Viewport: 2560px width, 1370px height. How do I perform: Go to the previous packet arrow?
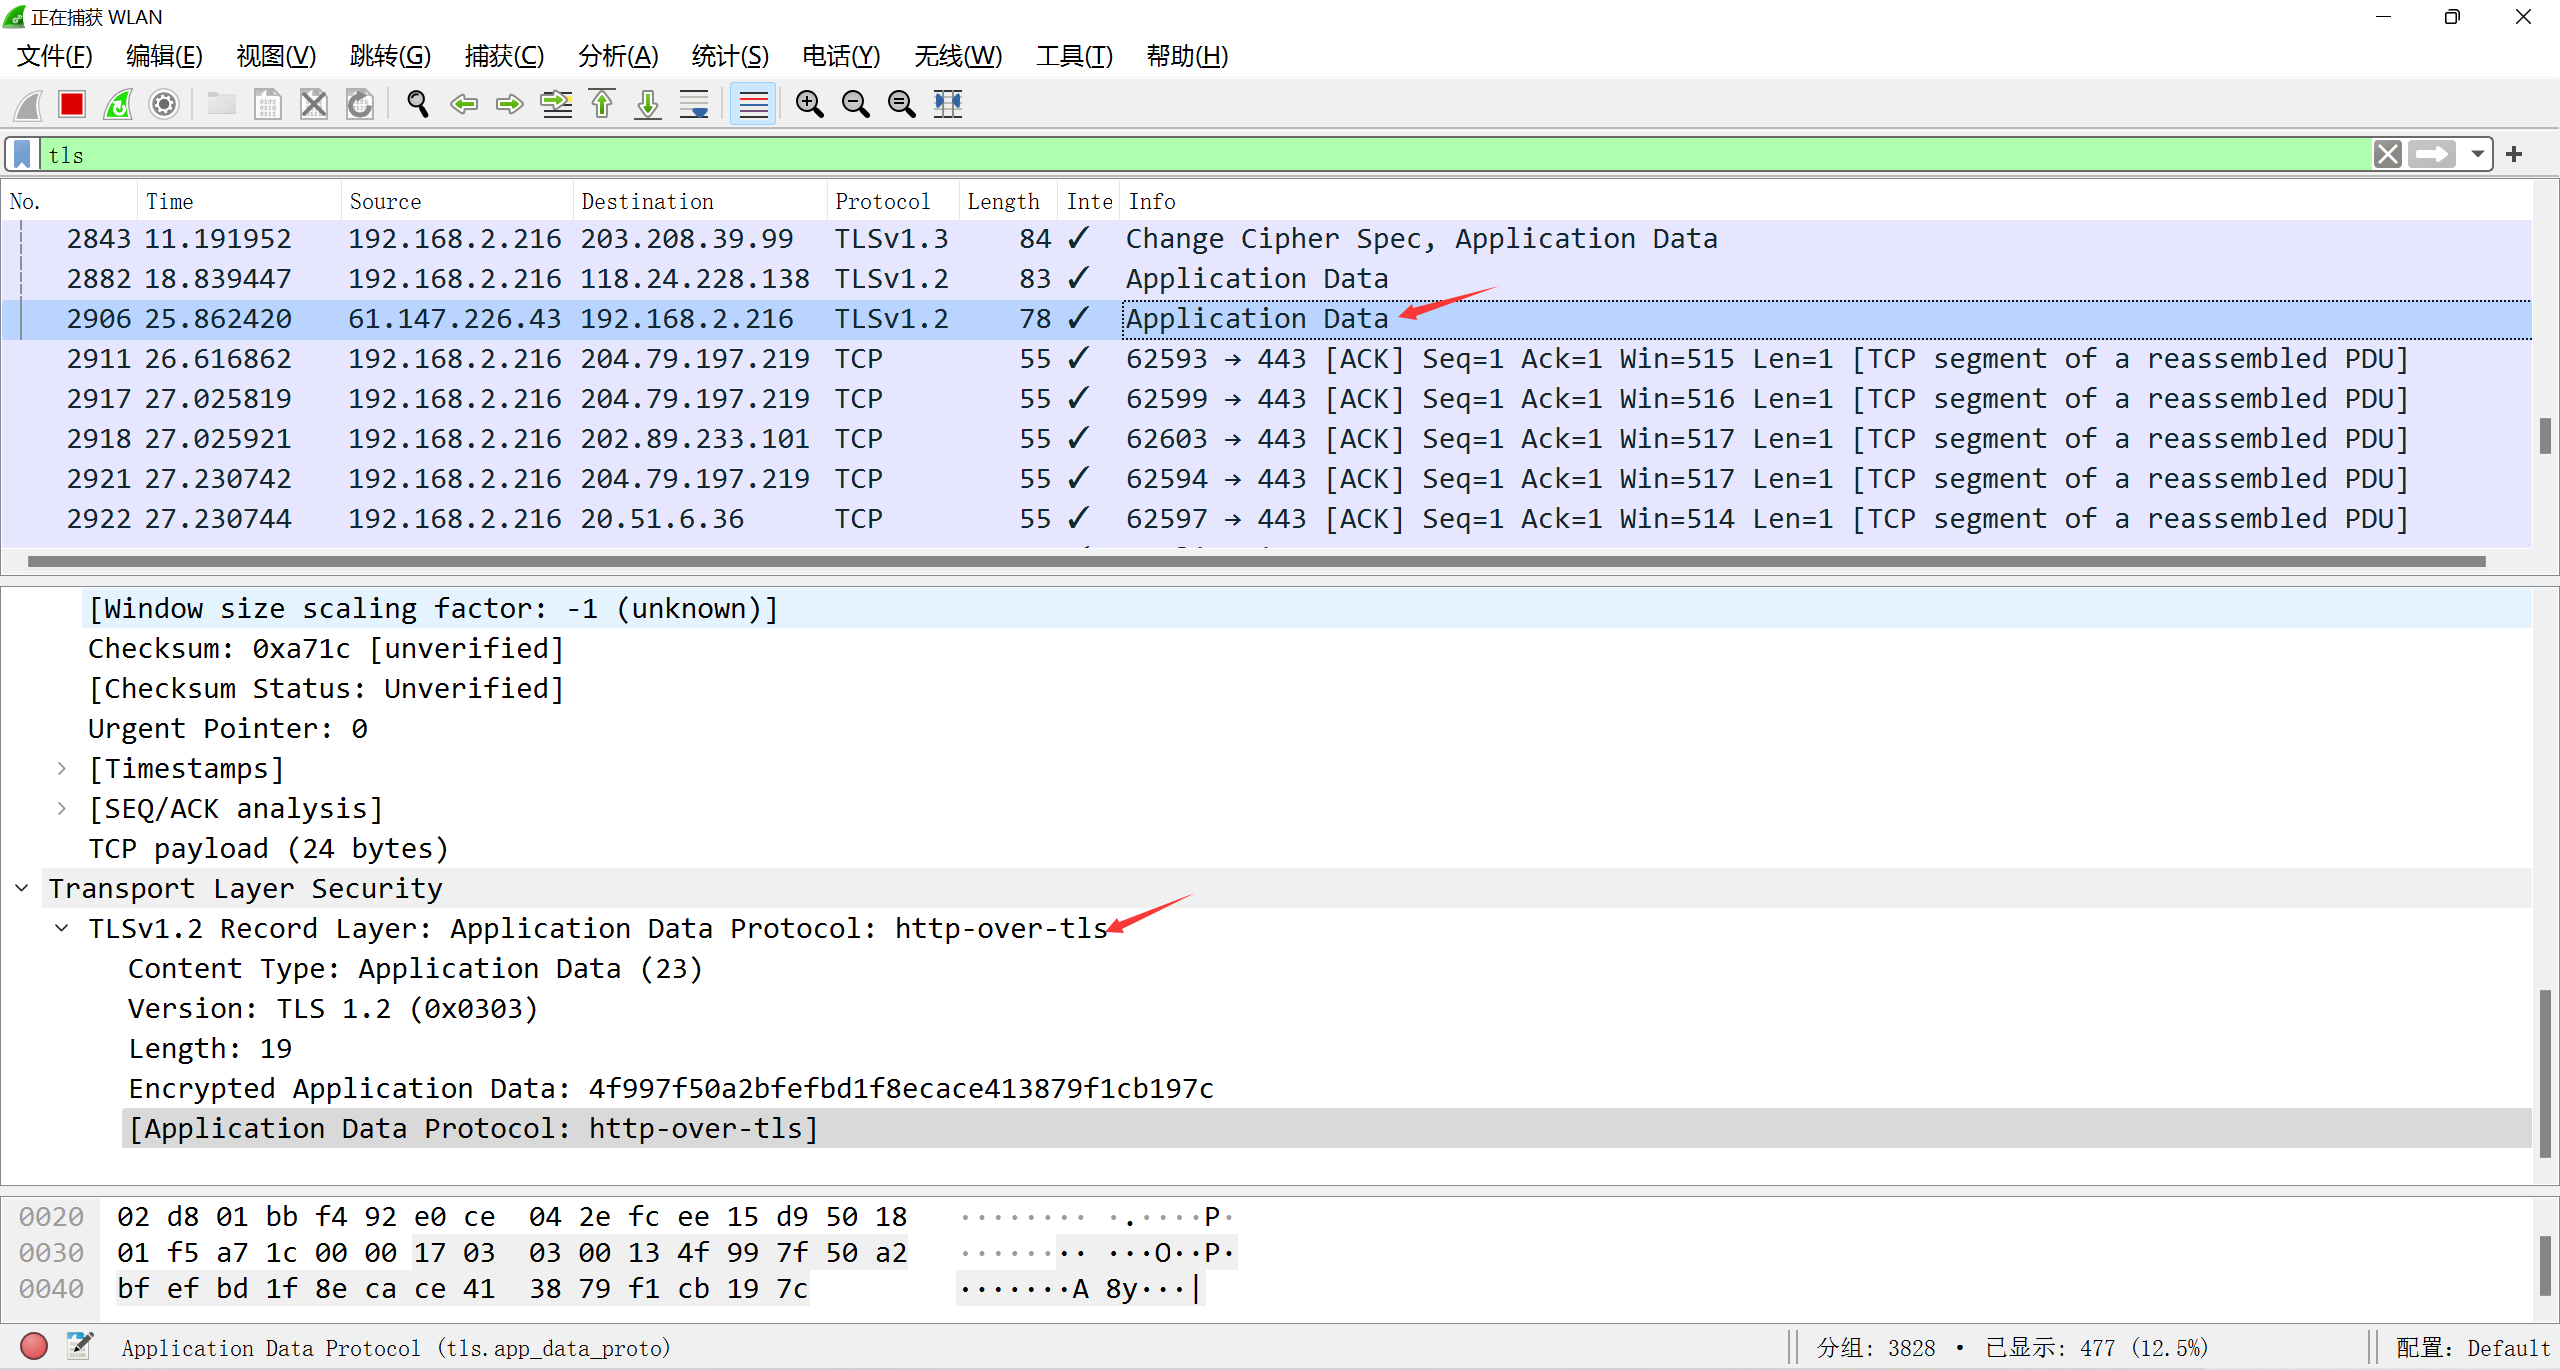point(464,104)
